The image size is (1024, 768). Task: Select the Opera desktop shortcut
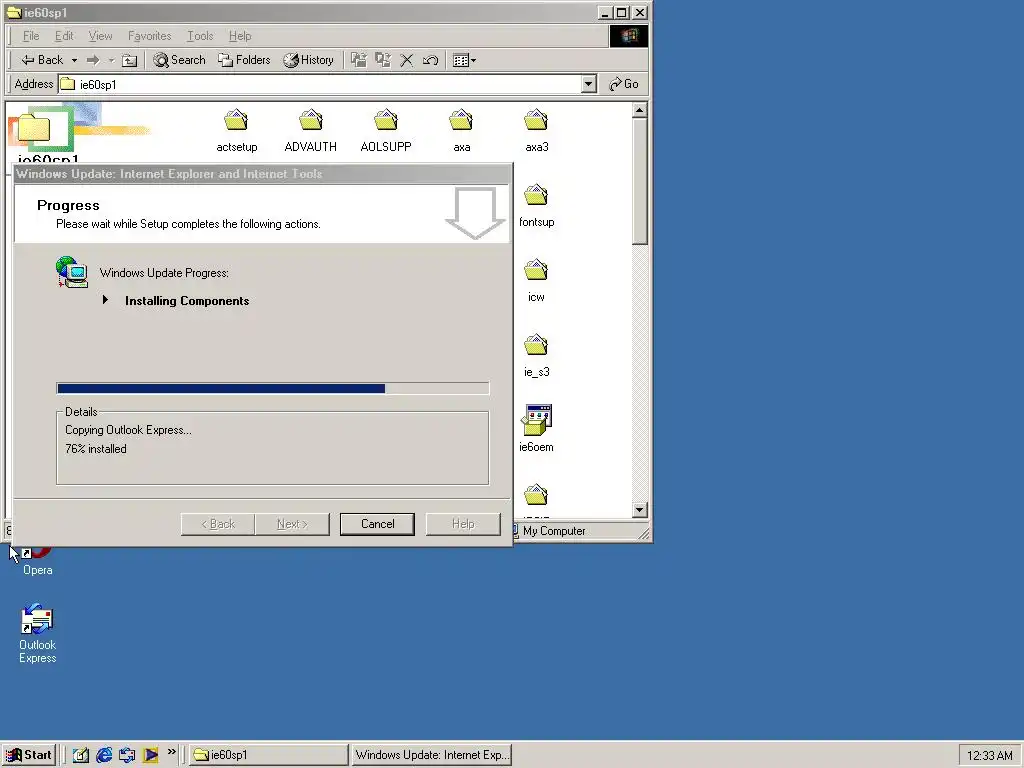[x=37, y=562]
